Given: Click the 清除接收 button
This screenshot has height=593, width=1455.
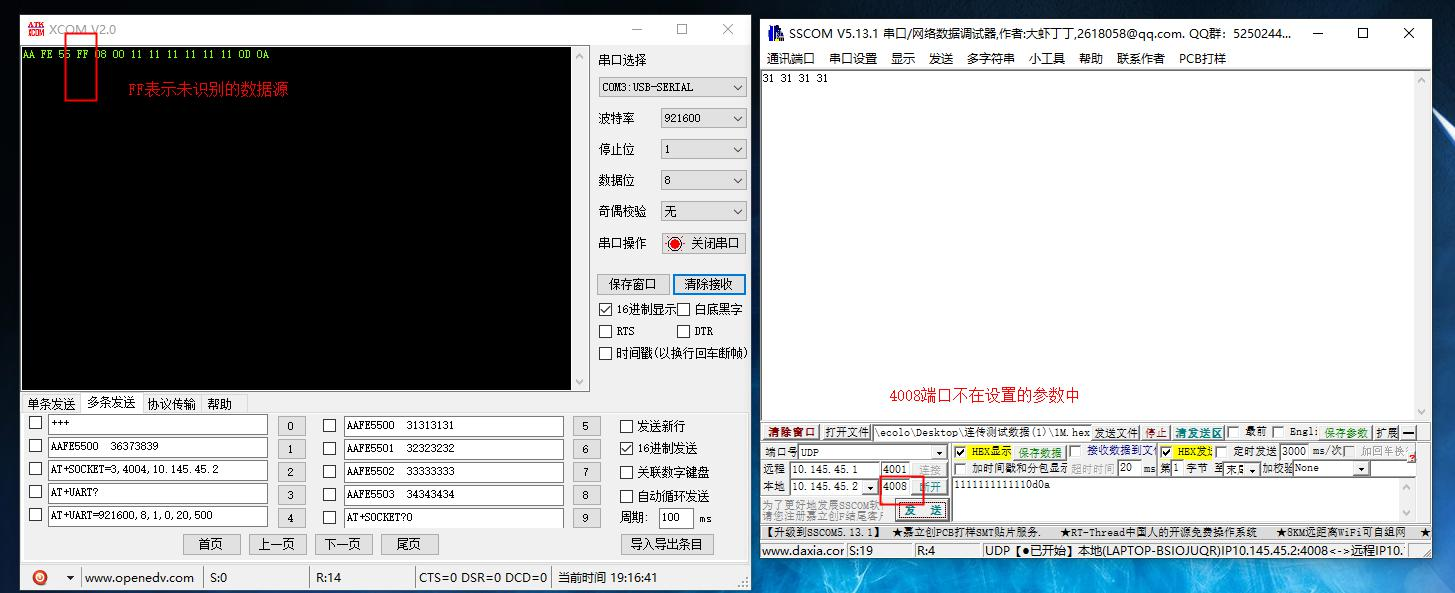Looking at the screenshot, I should point(708,284).
